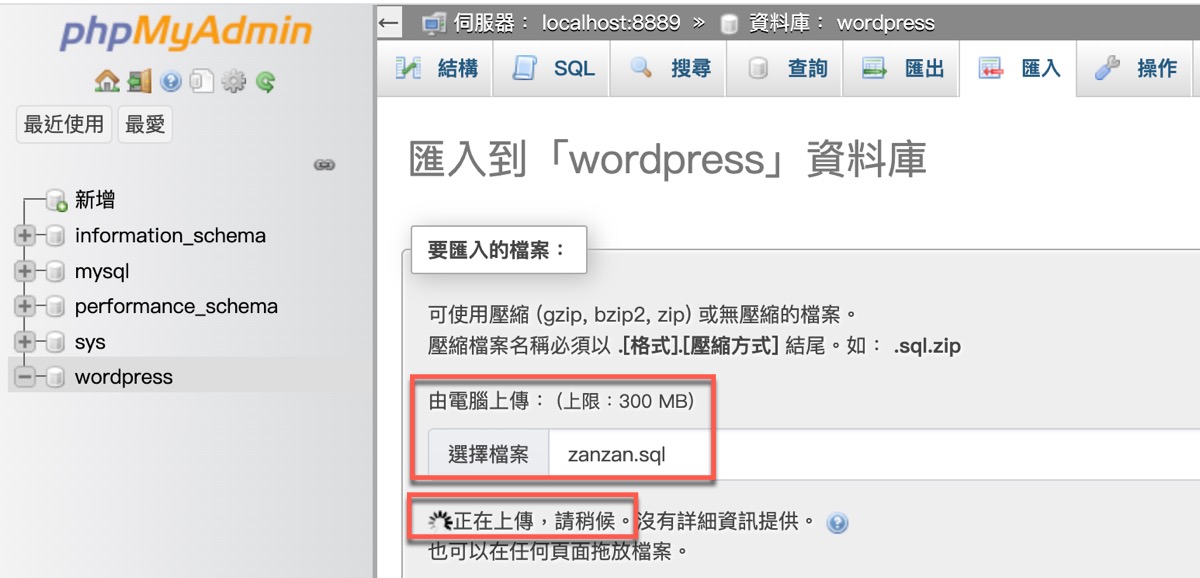Expand information_schema database tree node
This screenshot has height=578, width=1200.
point(25,237)
